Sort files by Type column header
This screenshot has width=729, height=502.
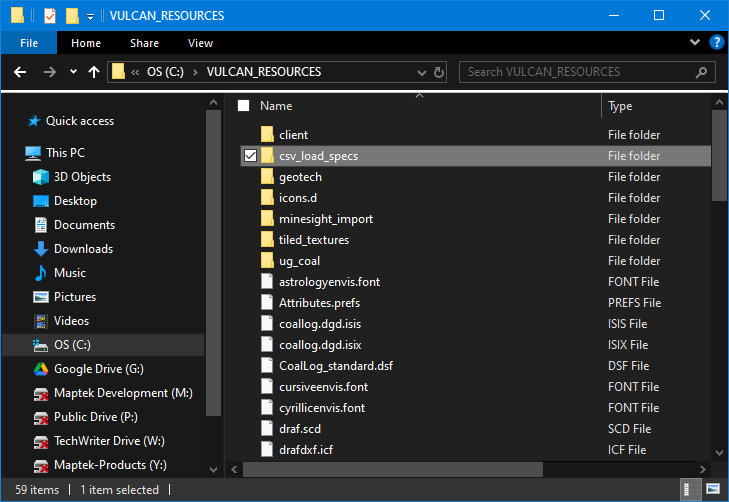(x=620, y=106)
